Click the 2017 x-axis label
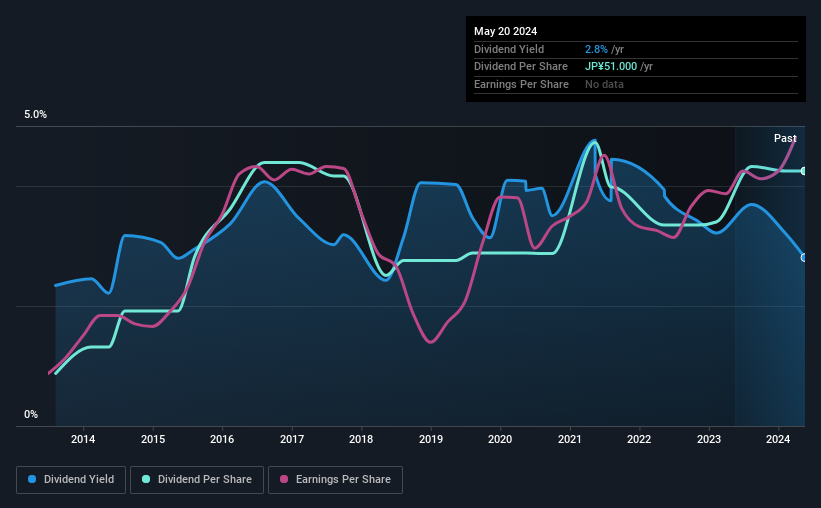 [292, 439]
